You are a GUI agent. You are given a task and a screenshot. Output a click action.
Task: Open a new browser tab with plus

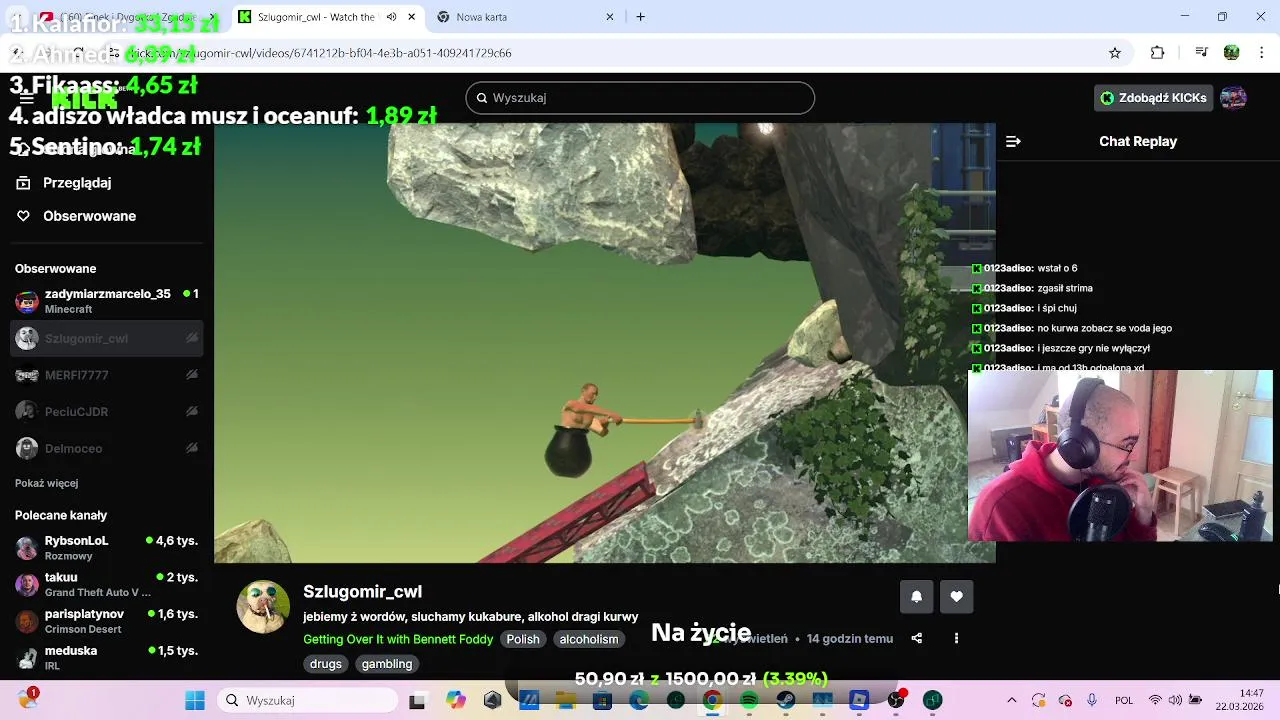pyautogui.click(x=641, y=17)
